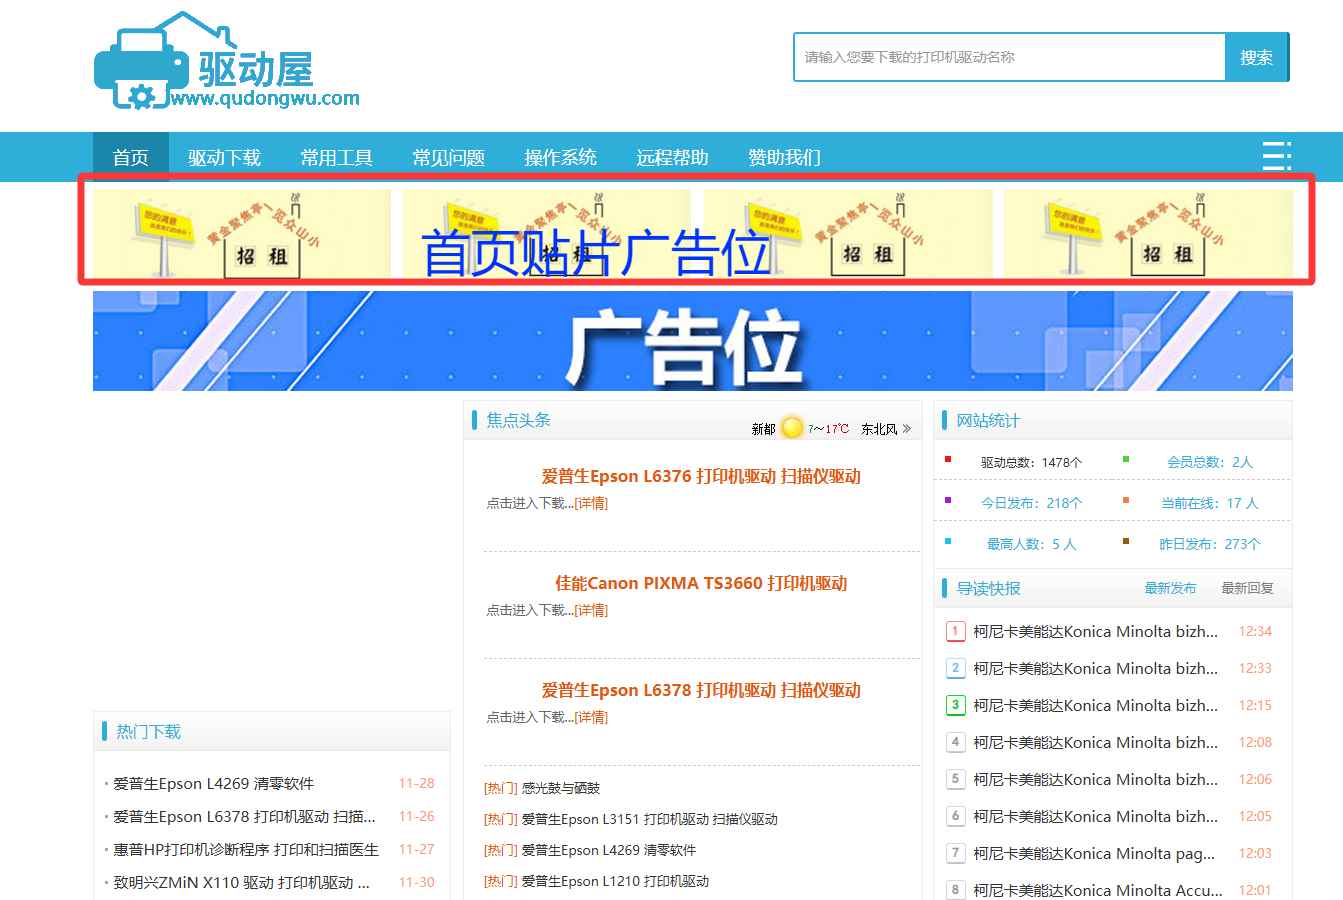This screenshot has height=900, width=1343.
Task: Switch to the 最新回复 tab
Action: (1245, 589)
